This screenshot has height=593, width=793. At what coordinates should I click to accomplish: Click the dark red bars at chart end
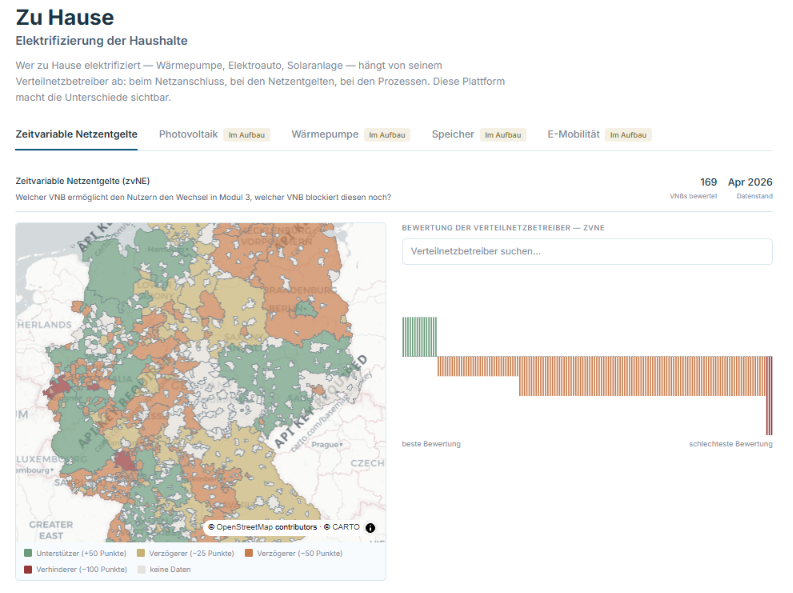click(x=769, y=396)
